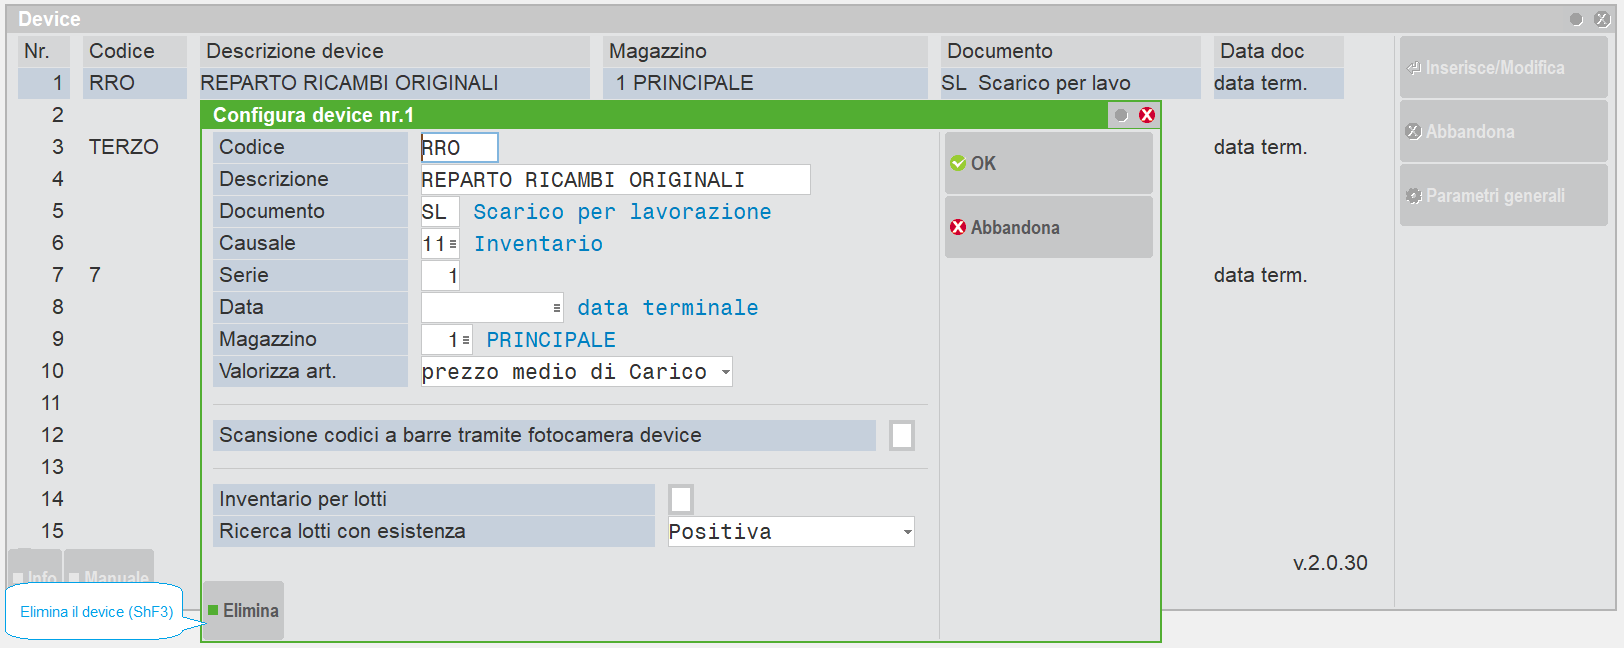
Task: Click the red X Abbandona in dialog
Action: click(1047, 227)
